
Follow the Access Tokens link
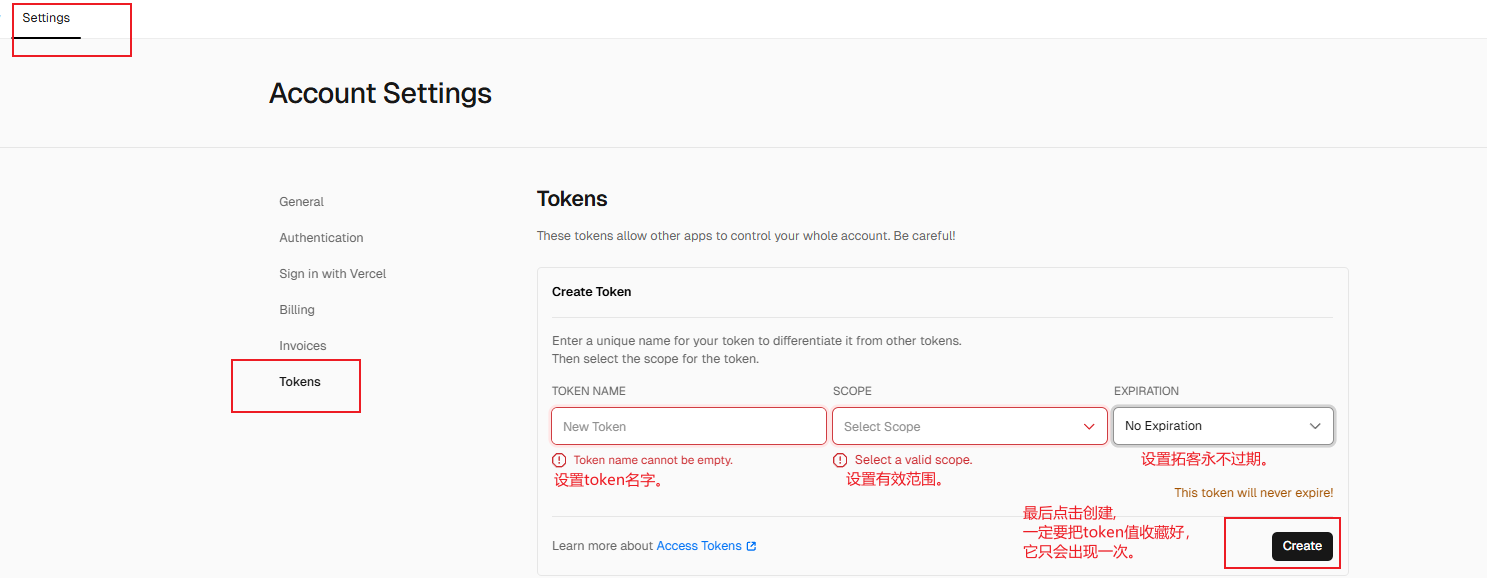coord(698,546)
